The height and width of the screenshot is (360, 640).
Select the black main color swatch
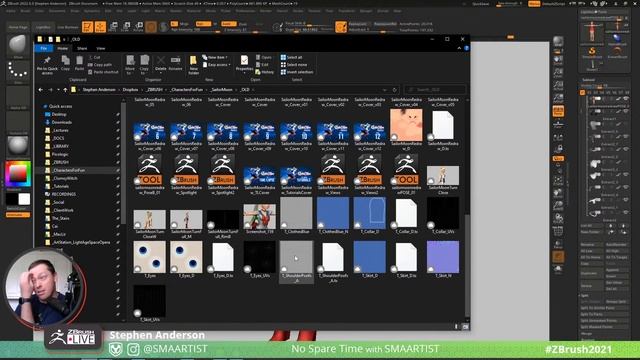pos(12,199)
